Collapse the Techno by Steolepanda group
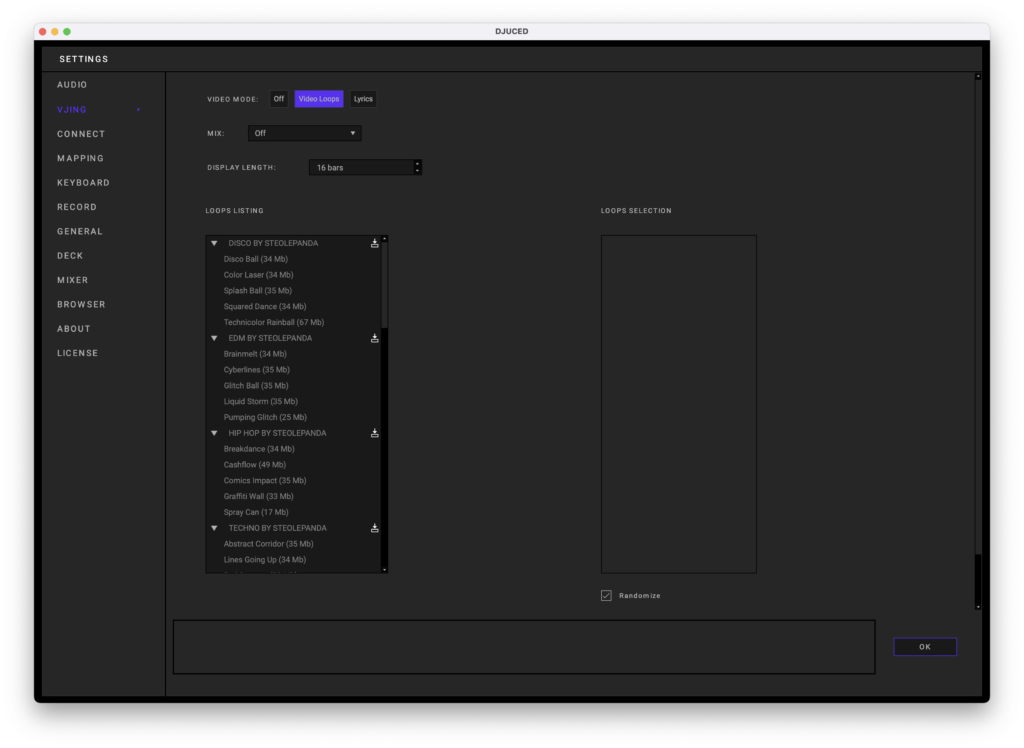Viewport: 1024px width, 748px height. (214, 528)
